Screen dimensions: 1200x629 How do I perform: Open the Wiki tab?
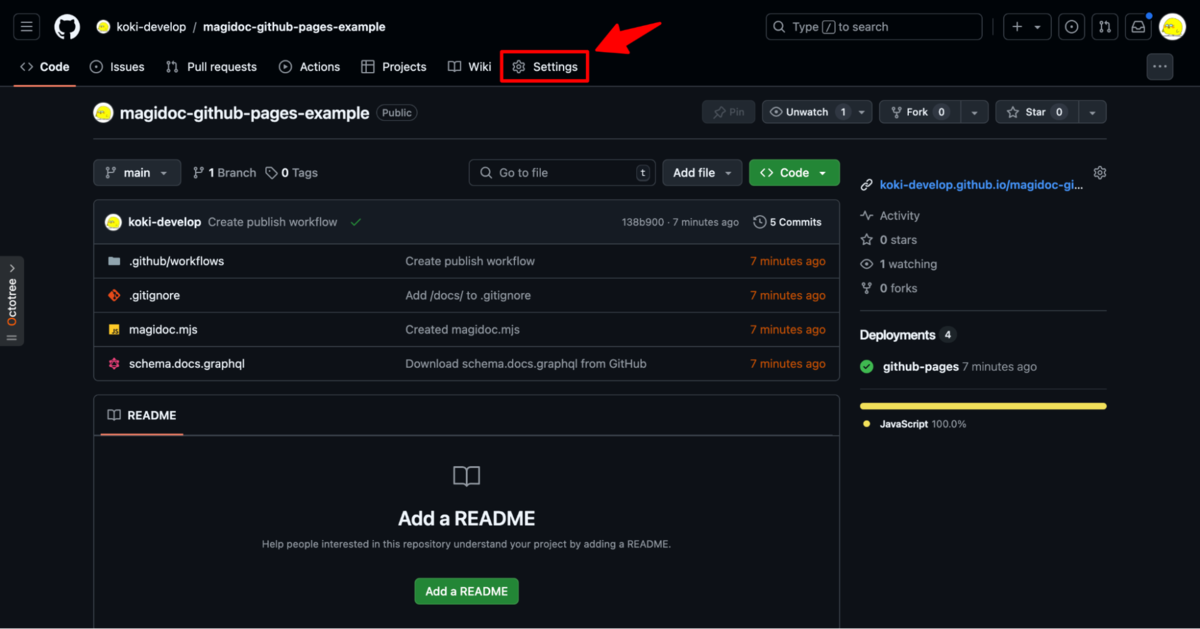tap(469, 67)
